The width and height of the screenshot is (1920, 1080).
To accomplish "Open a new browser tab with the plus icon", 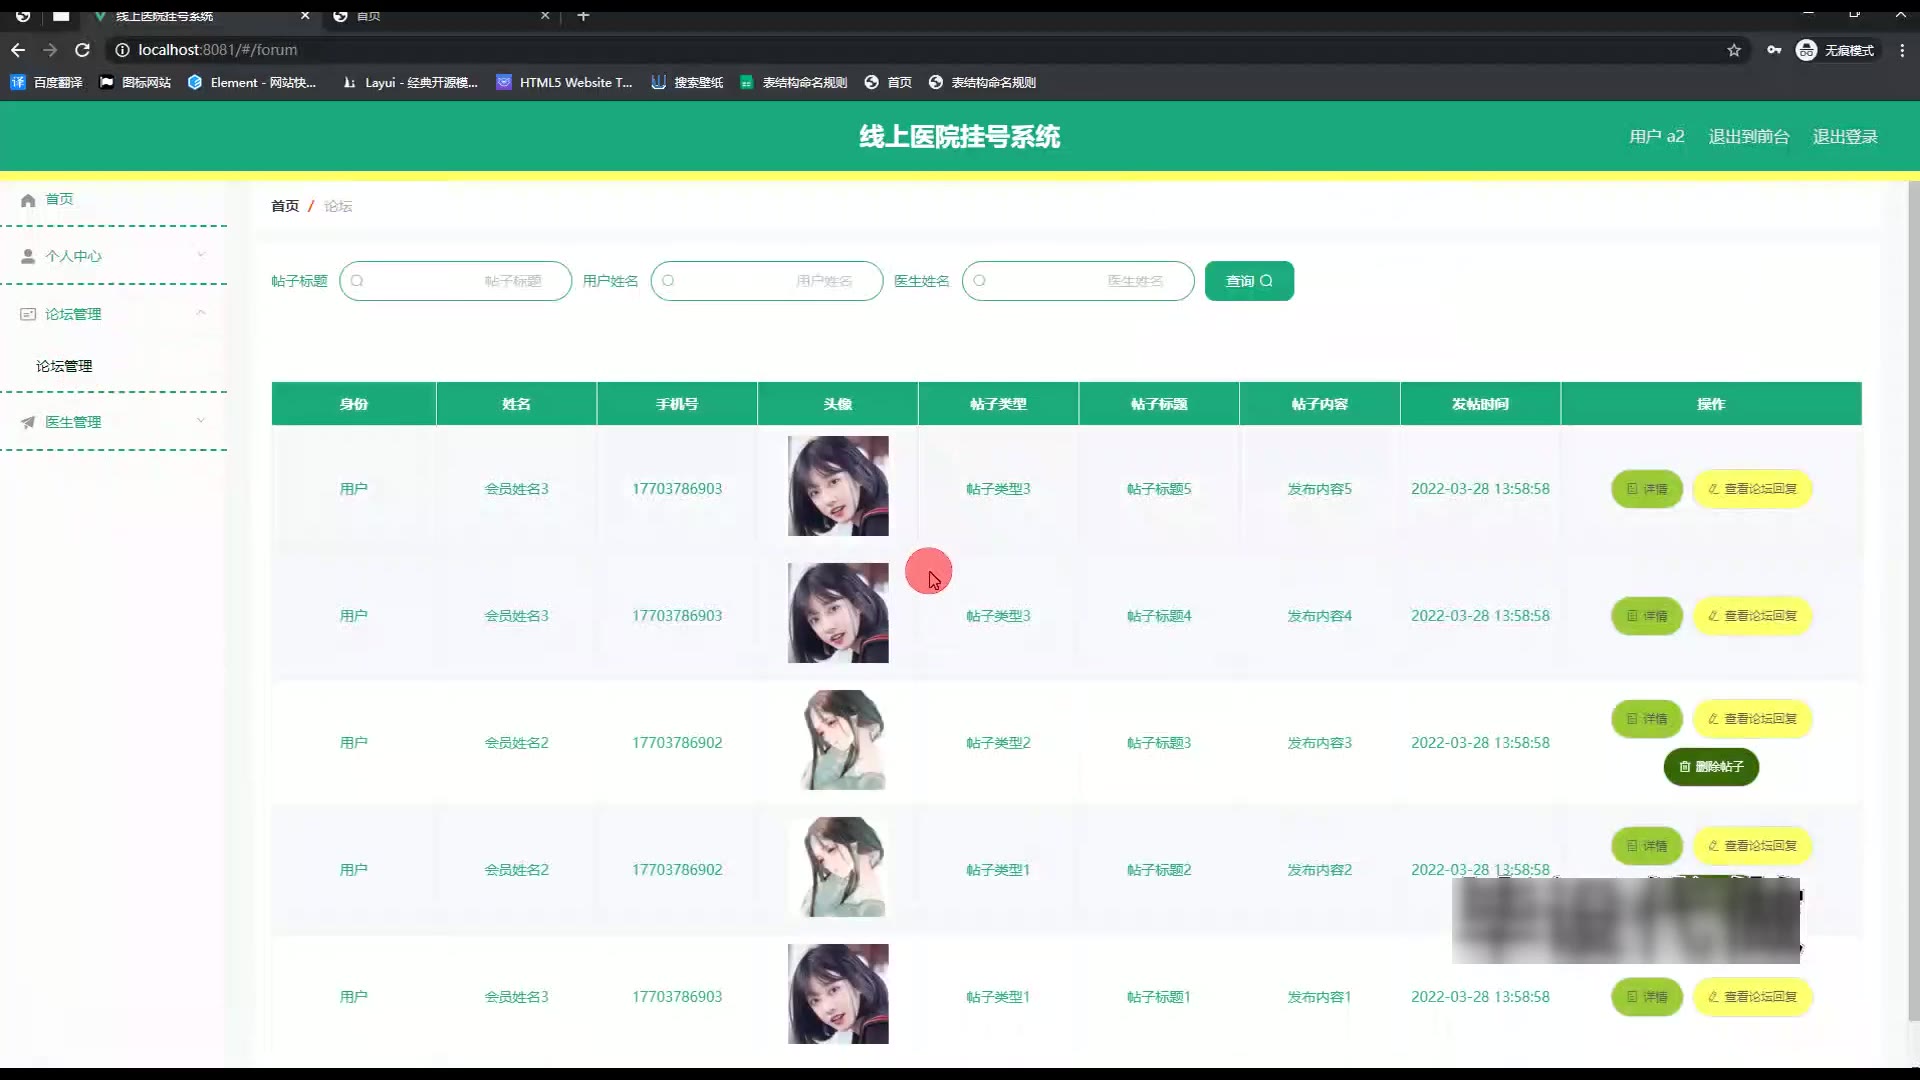I will (x=583, y=16).
